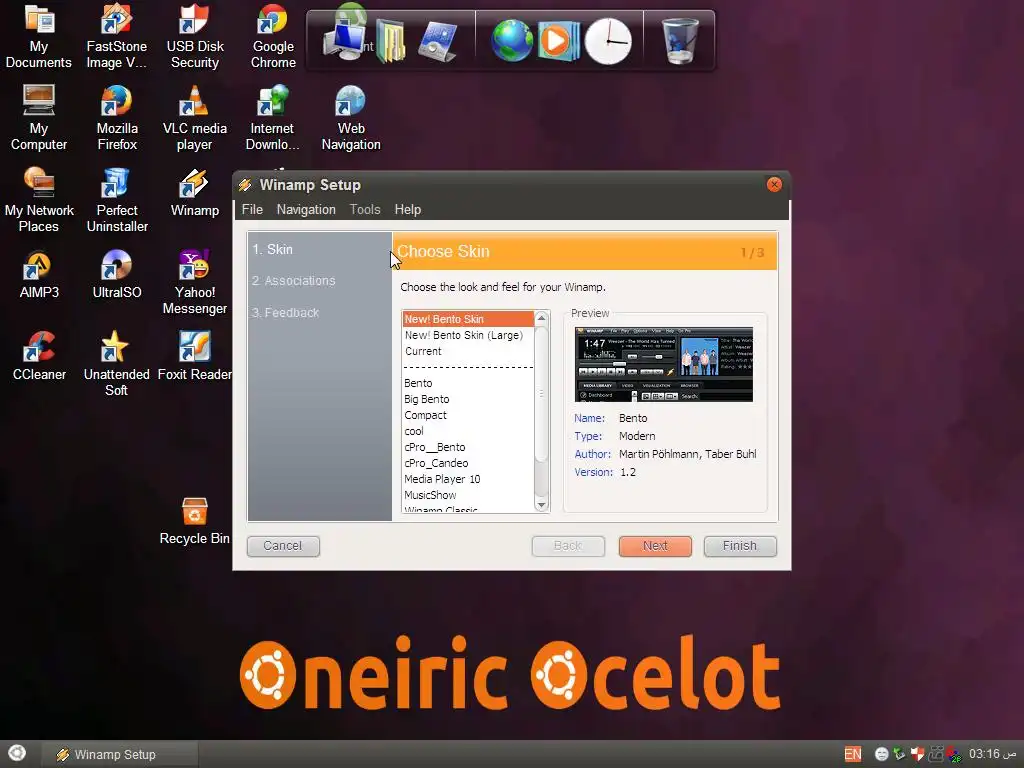Open My Documents desktop icon
This screenshot has width=1024, height=768.
click(39, 37)
